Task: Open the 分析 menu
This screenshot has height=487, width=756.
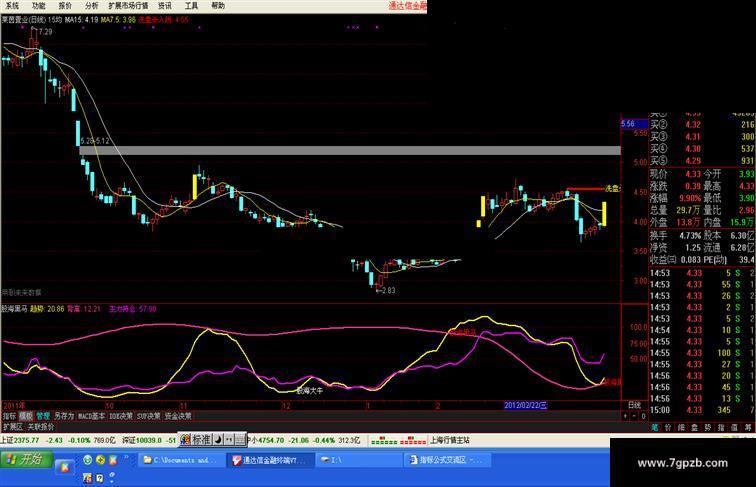Action: (x=91, y=6)
